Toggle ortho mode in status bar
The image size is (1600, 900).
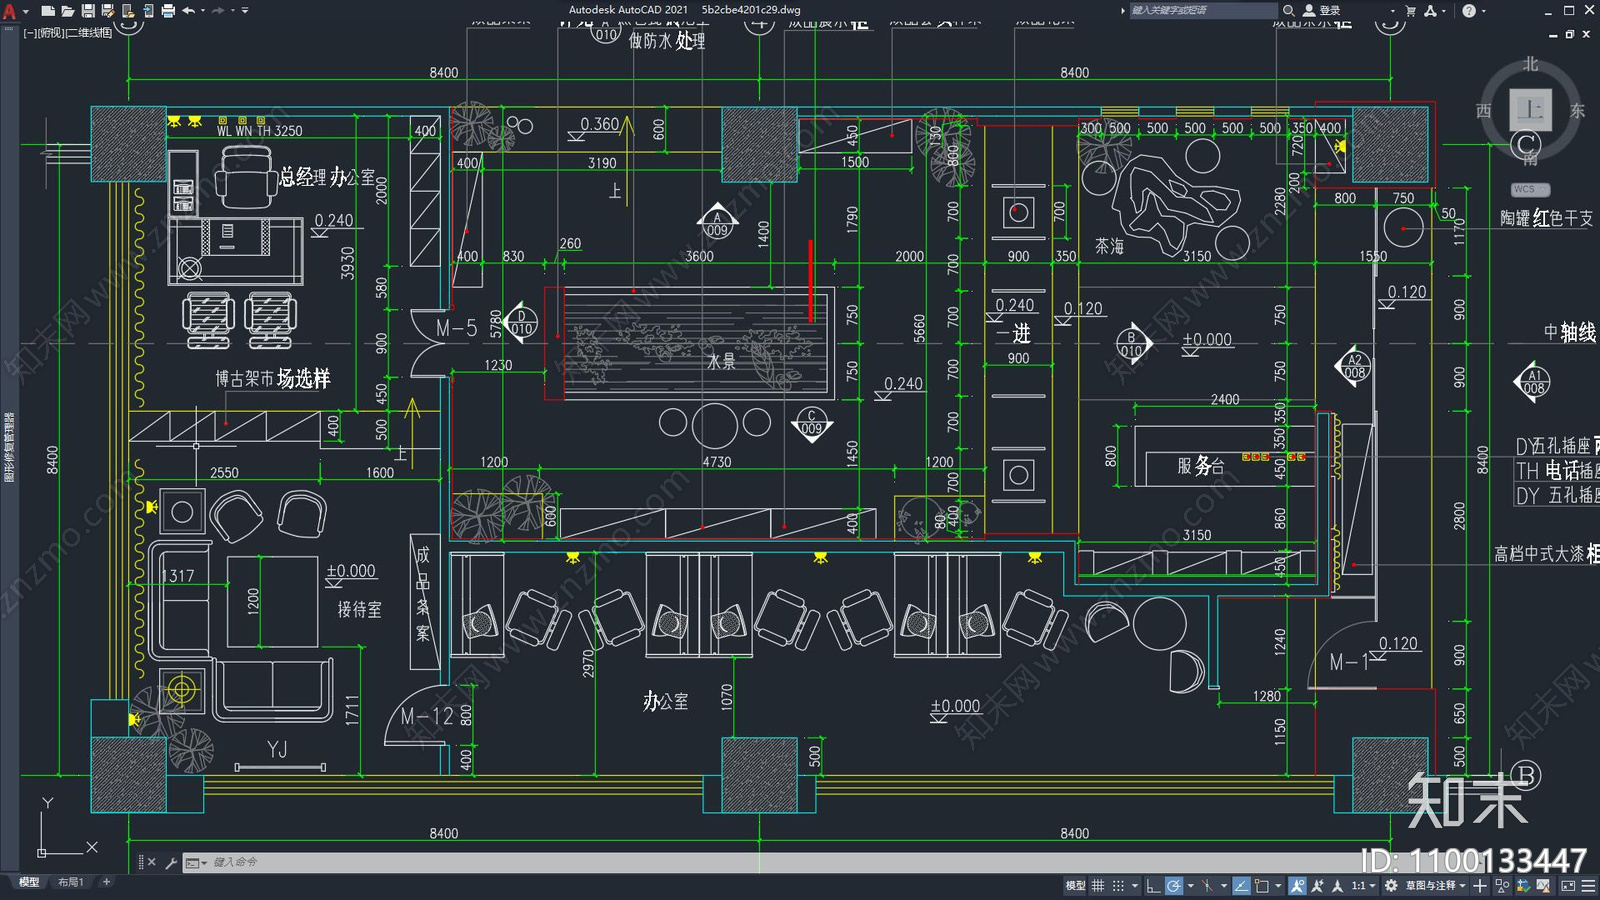point(1153,886)
